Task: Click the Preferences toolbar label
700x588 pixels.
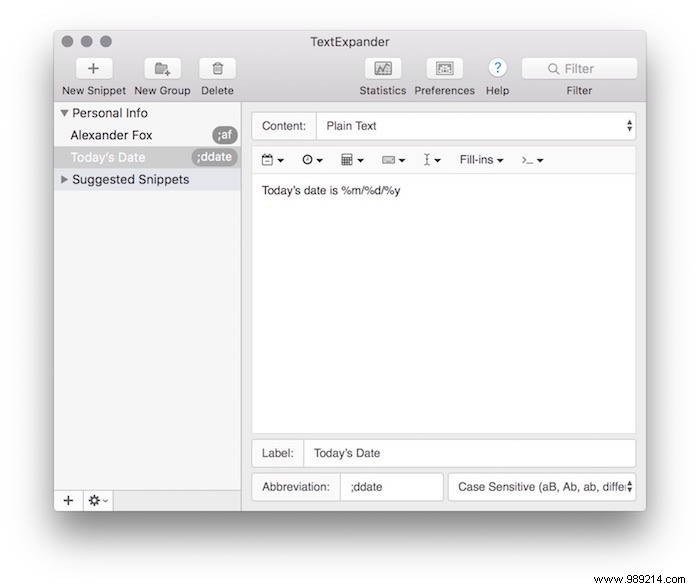Action: click(444, 91)
